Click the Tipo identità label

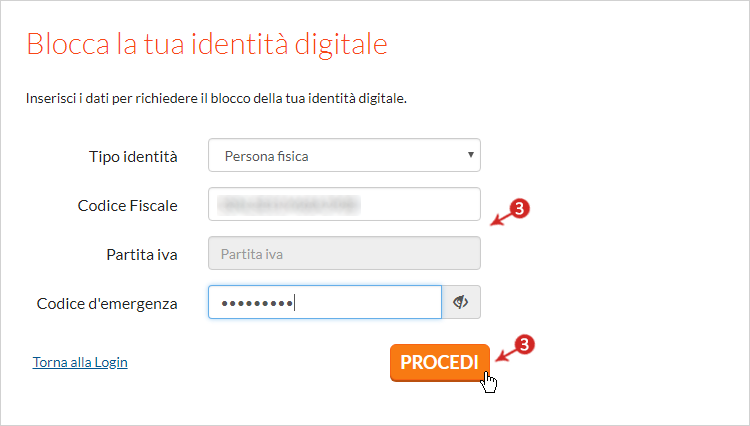coord(133,157)
